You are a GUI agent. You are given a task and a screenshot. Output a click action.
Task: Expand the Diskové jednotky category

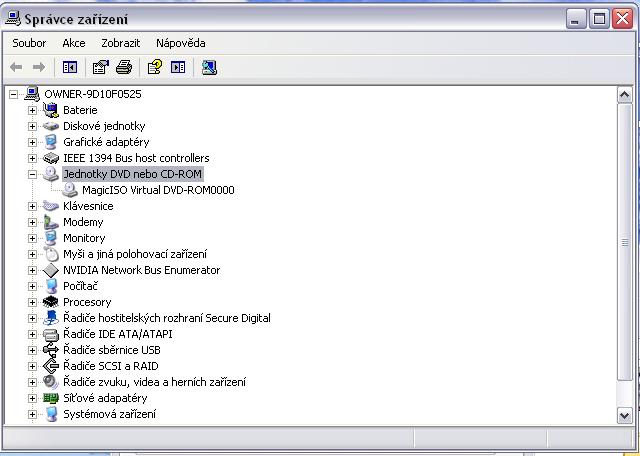point(32,126)
